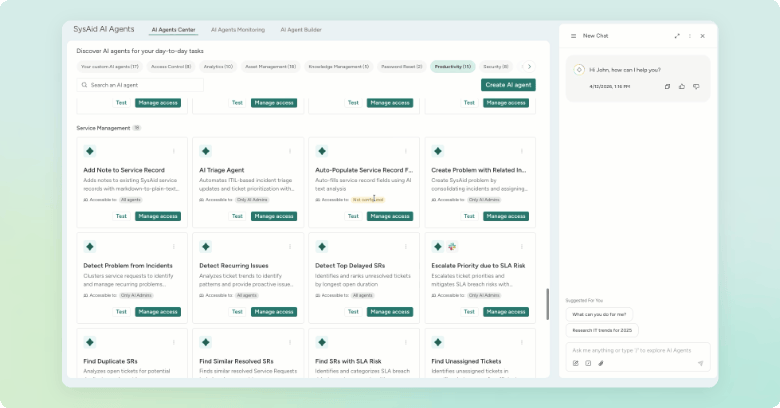Click the Find SRs with SLA Risk agent icon
The height and width of the screenshot is (408, 780).
tap(322, 342)
